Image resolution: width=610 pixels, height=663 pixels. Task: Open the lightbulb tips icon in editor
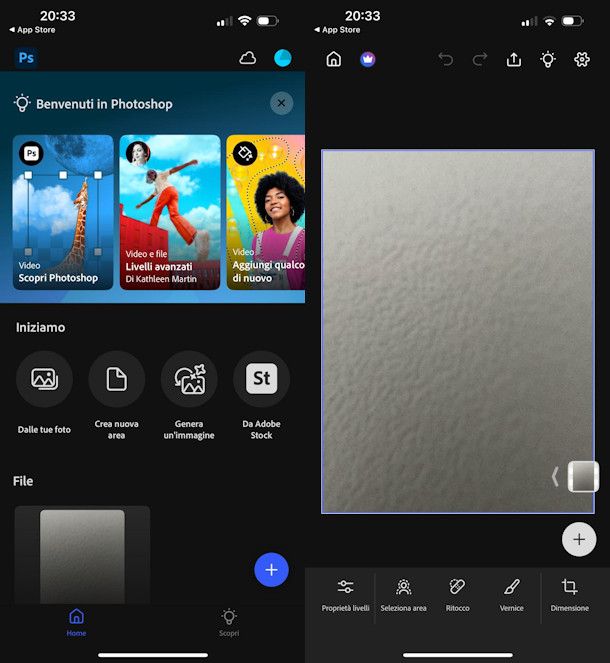pos(548,59)
